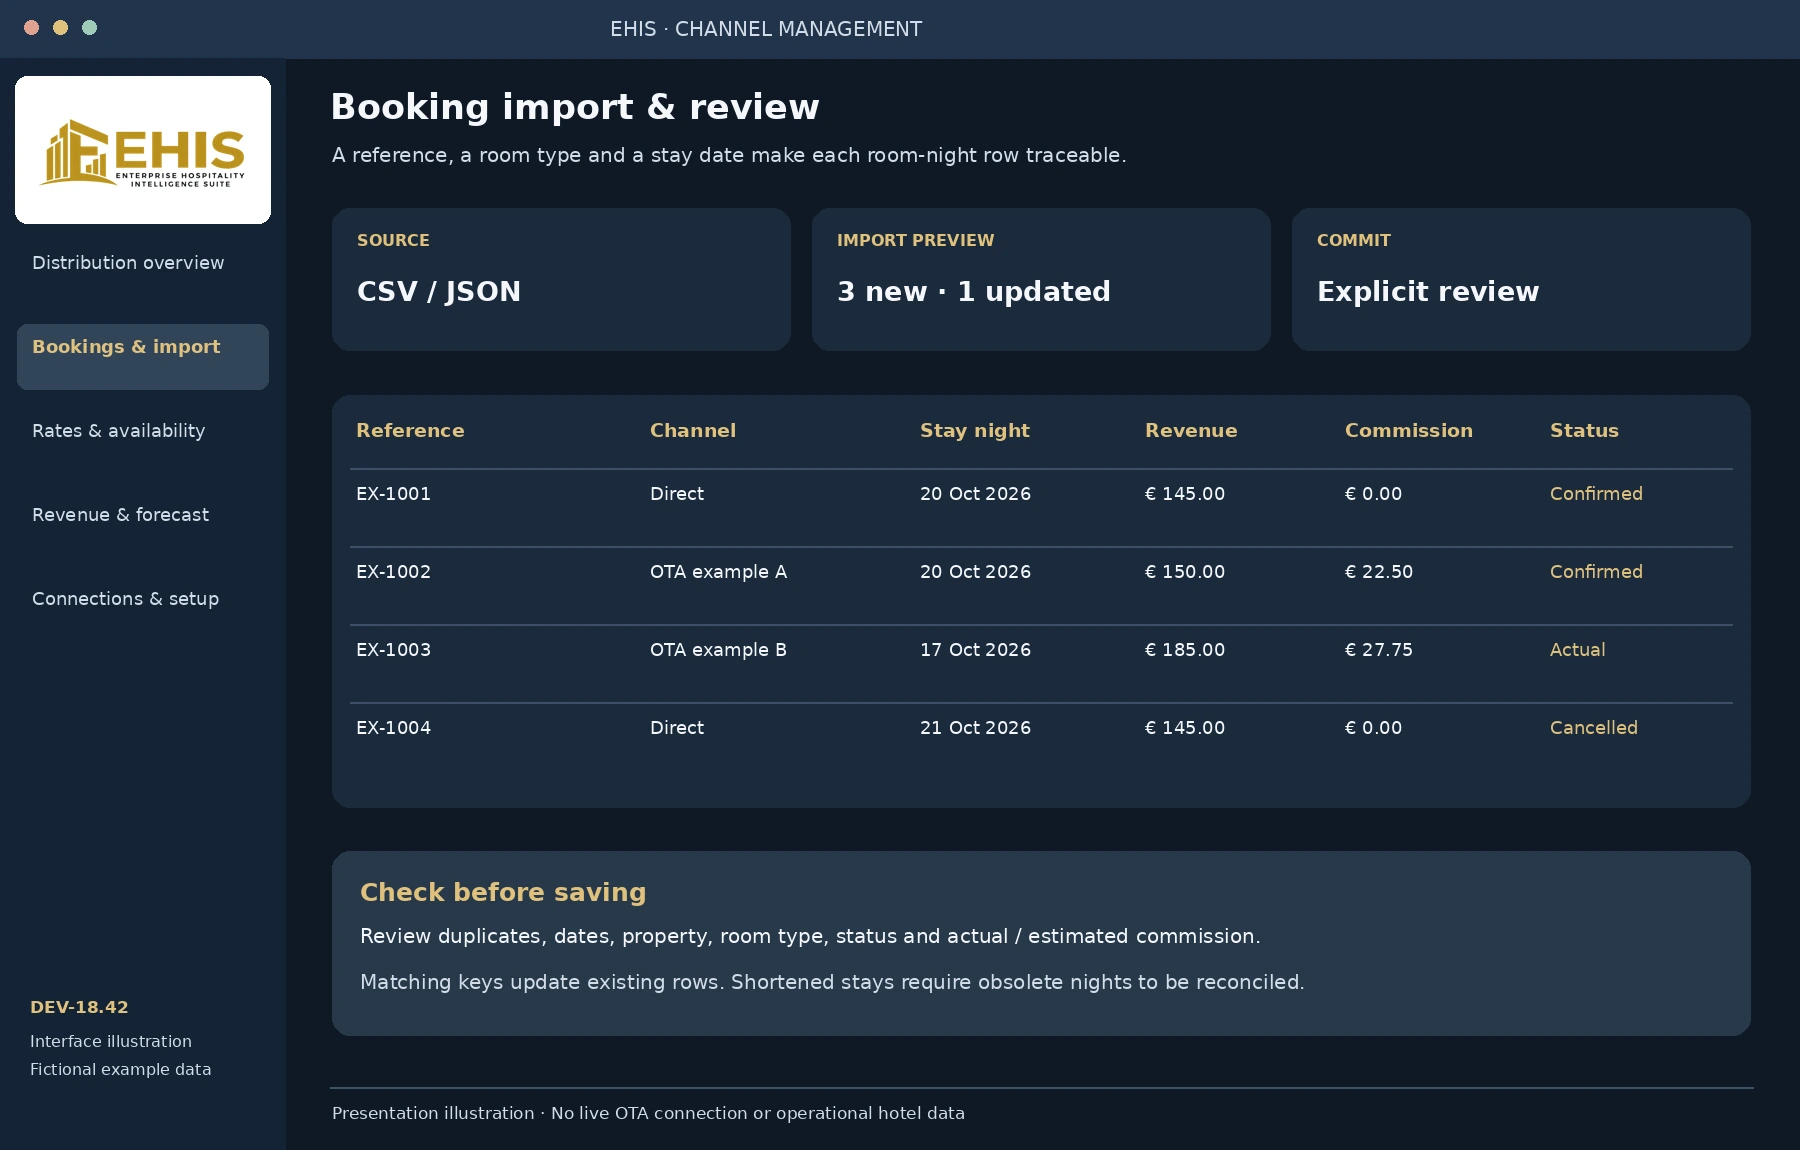Maximize the window with the green button
This screenshot has width=1800, height=1150.
point(89,28)
